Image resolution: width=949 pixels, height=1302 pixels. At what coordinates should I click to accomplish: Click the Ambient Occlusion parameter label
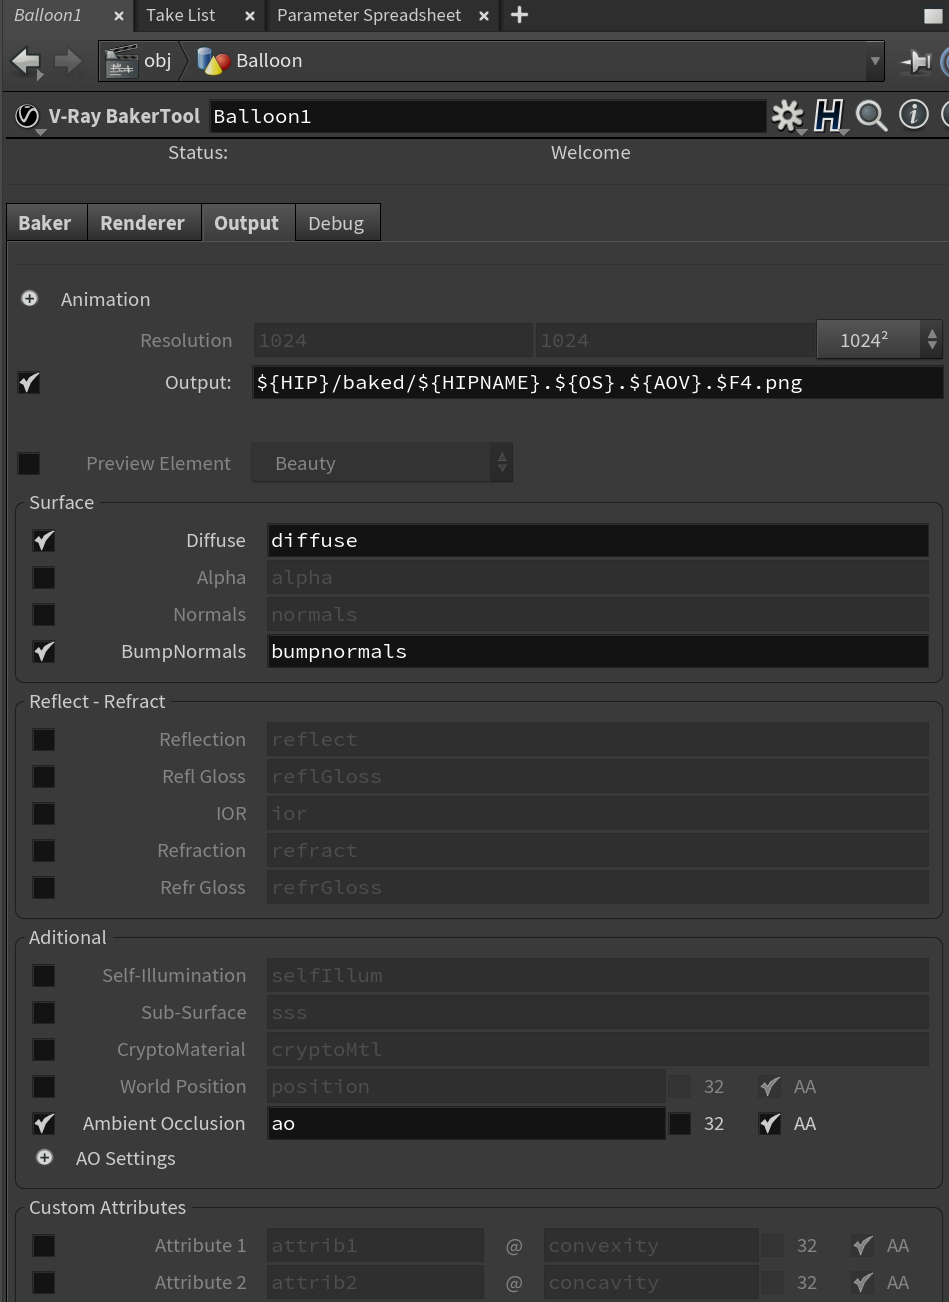(x=164, y=1124)
